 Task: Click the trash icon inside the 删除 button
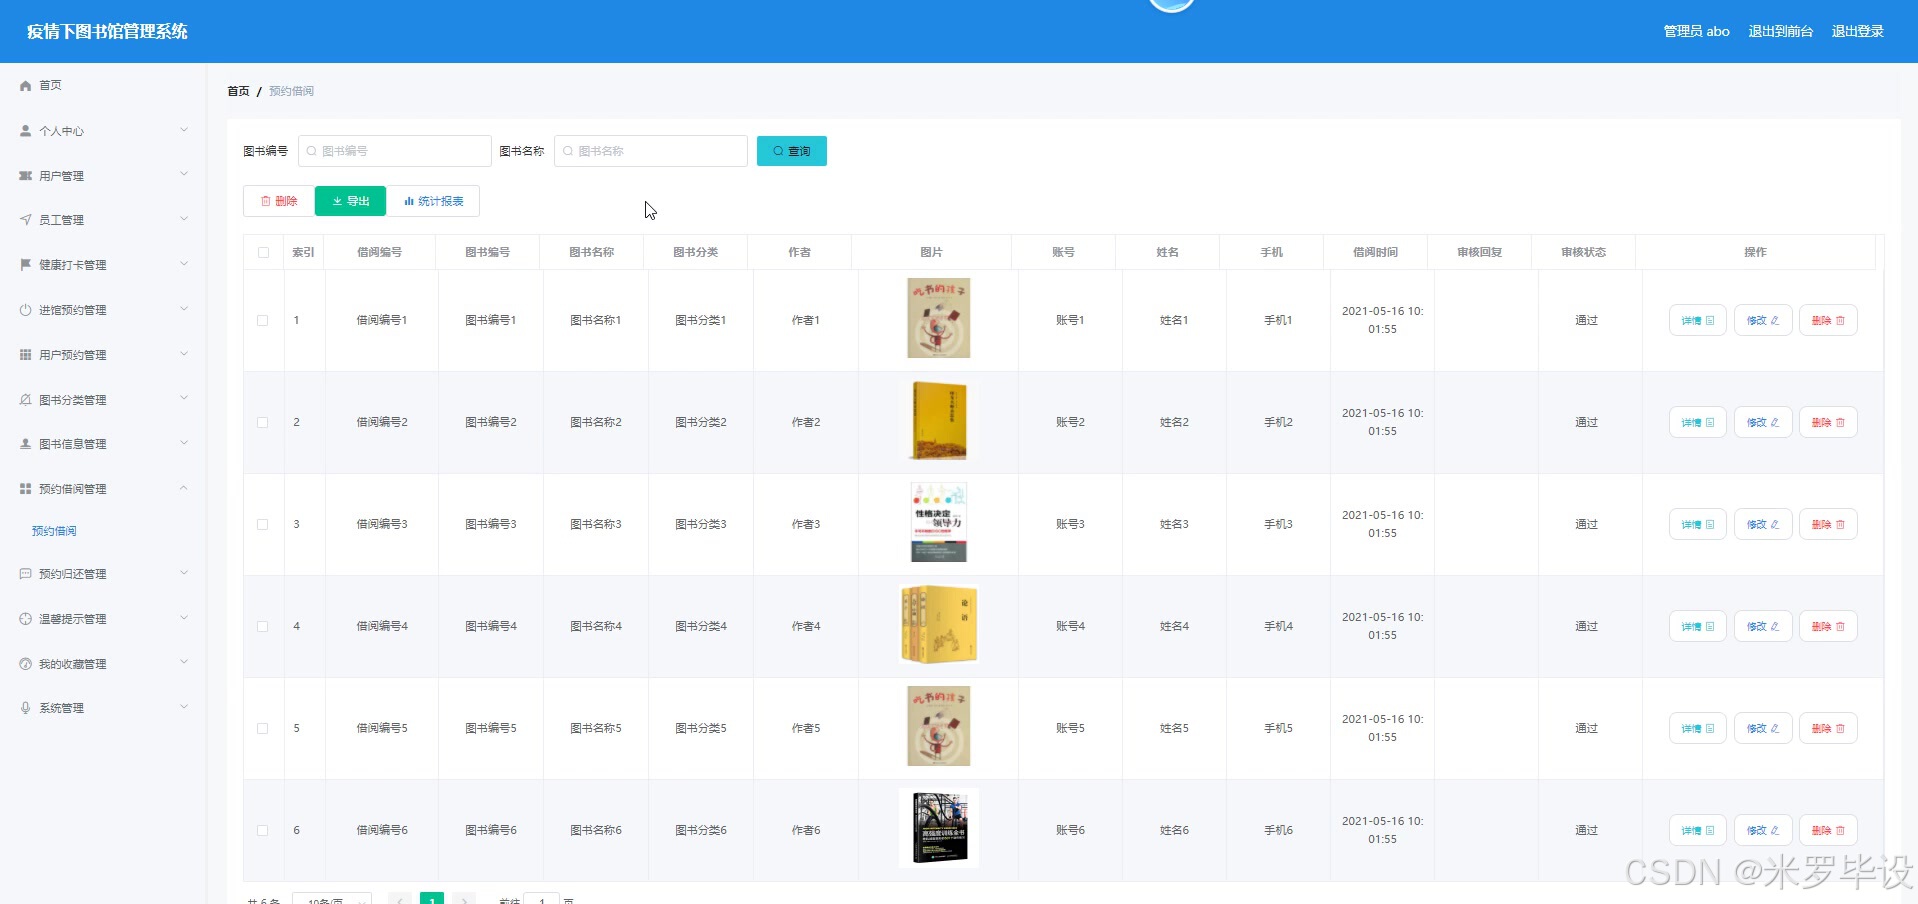point(266,201)
